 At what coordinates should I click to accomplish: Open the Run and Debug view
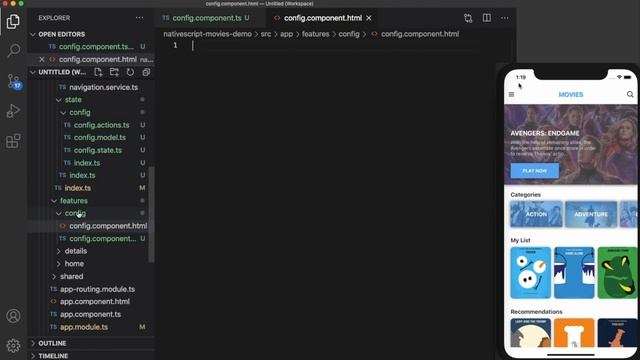pos(13,111)
